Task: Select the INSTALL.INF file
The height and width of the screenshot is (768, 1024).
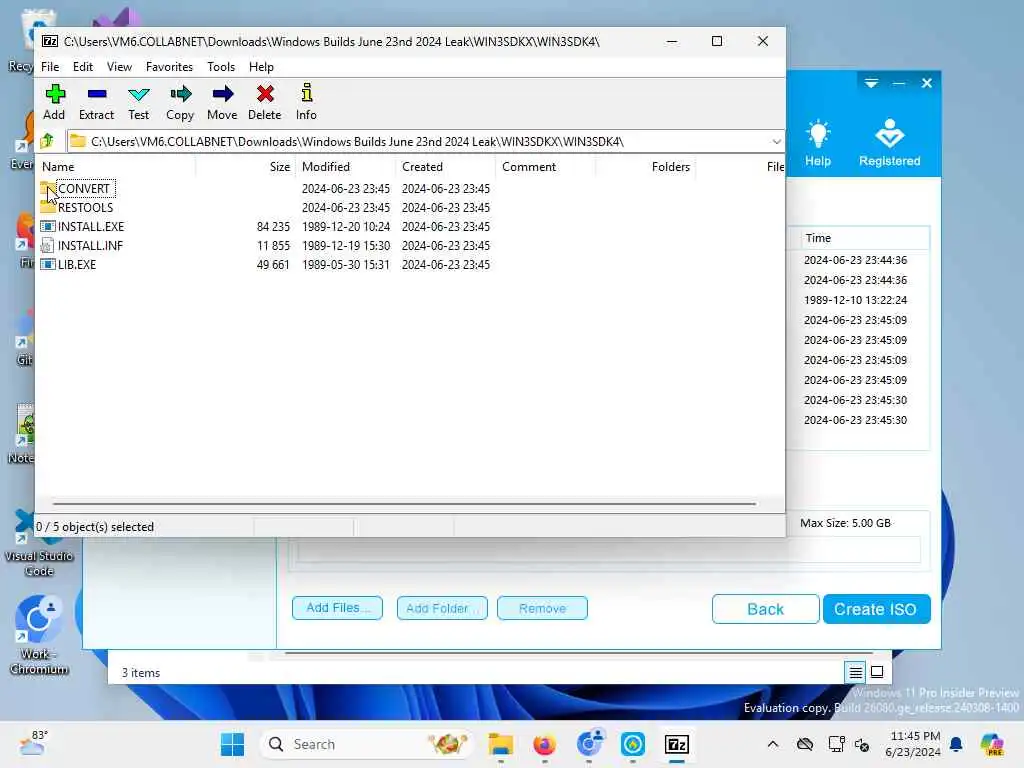Action: click(89, 246)
